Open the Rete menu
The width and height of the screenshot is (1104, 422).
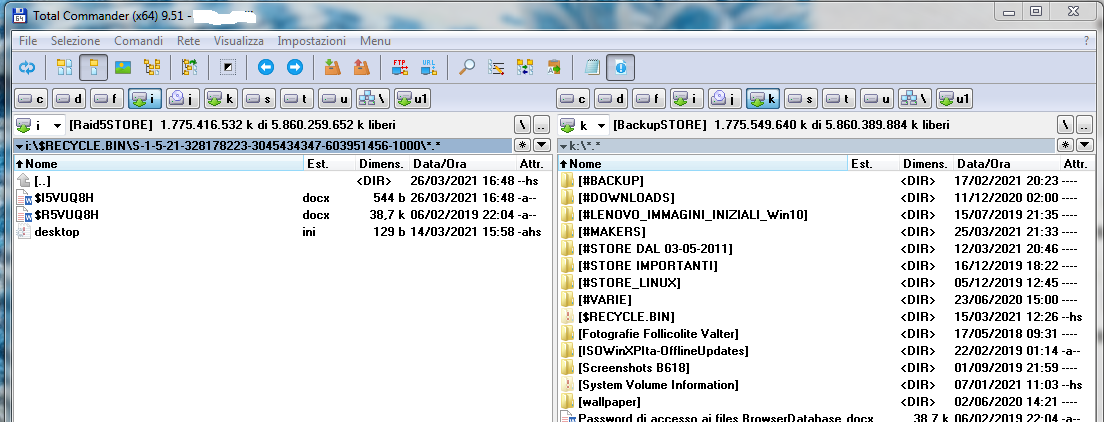(x=189, y=41)
